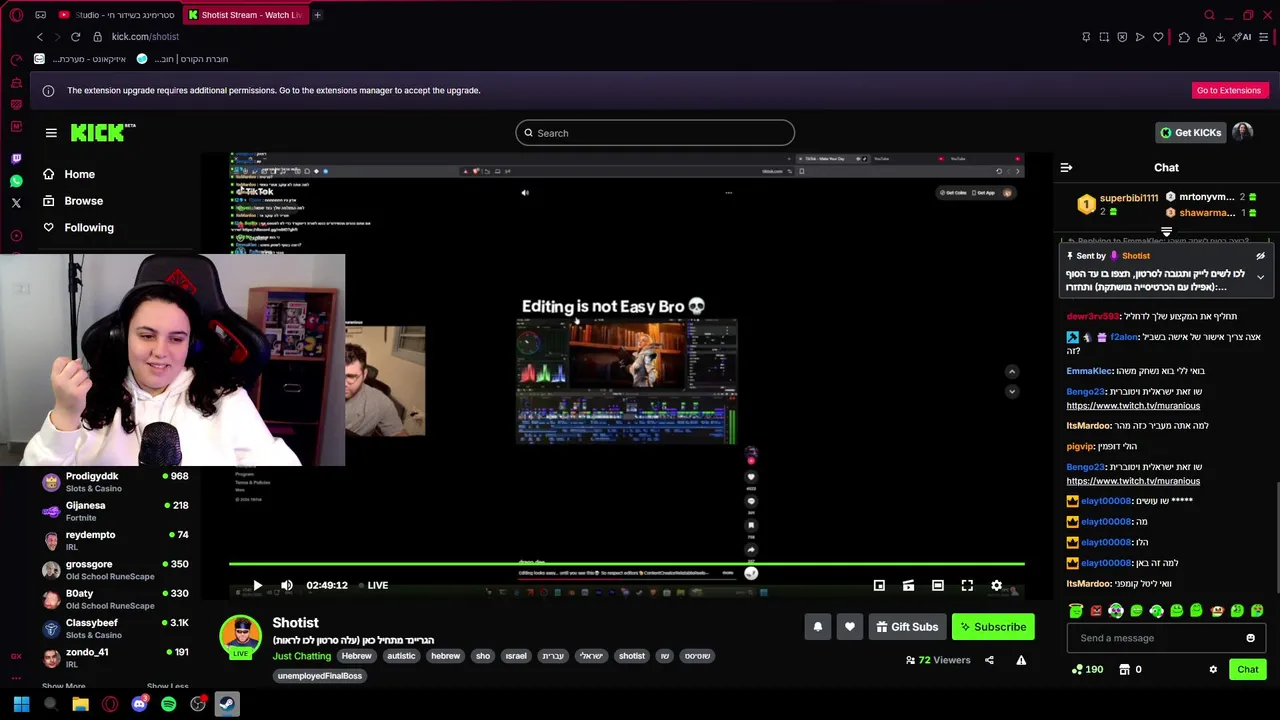Viewport: 1280px width, 720px height.
Task: Focus the Kick Search box
Action: pos(655,133)
